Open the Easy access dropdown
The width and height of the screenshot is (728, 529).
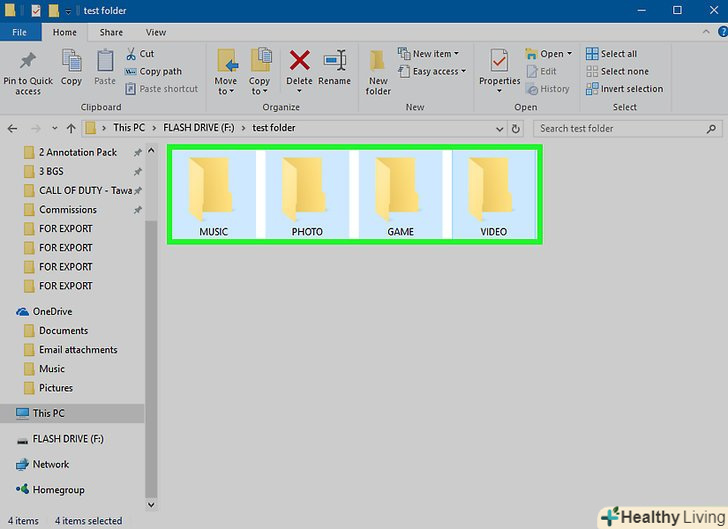click(x=432, y=72)
